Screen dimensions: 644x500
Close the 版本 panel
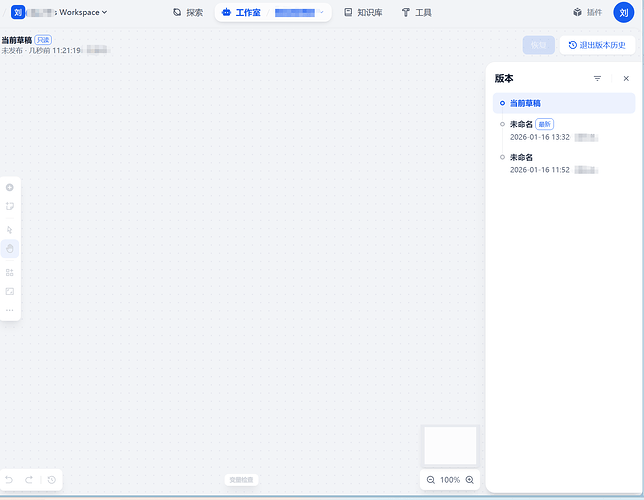click(x=626, y=78)
